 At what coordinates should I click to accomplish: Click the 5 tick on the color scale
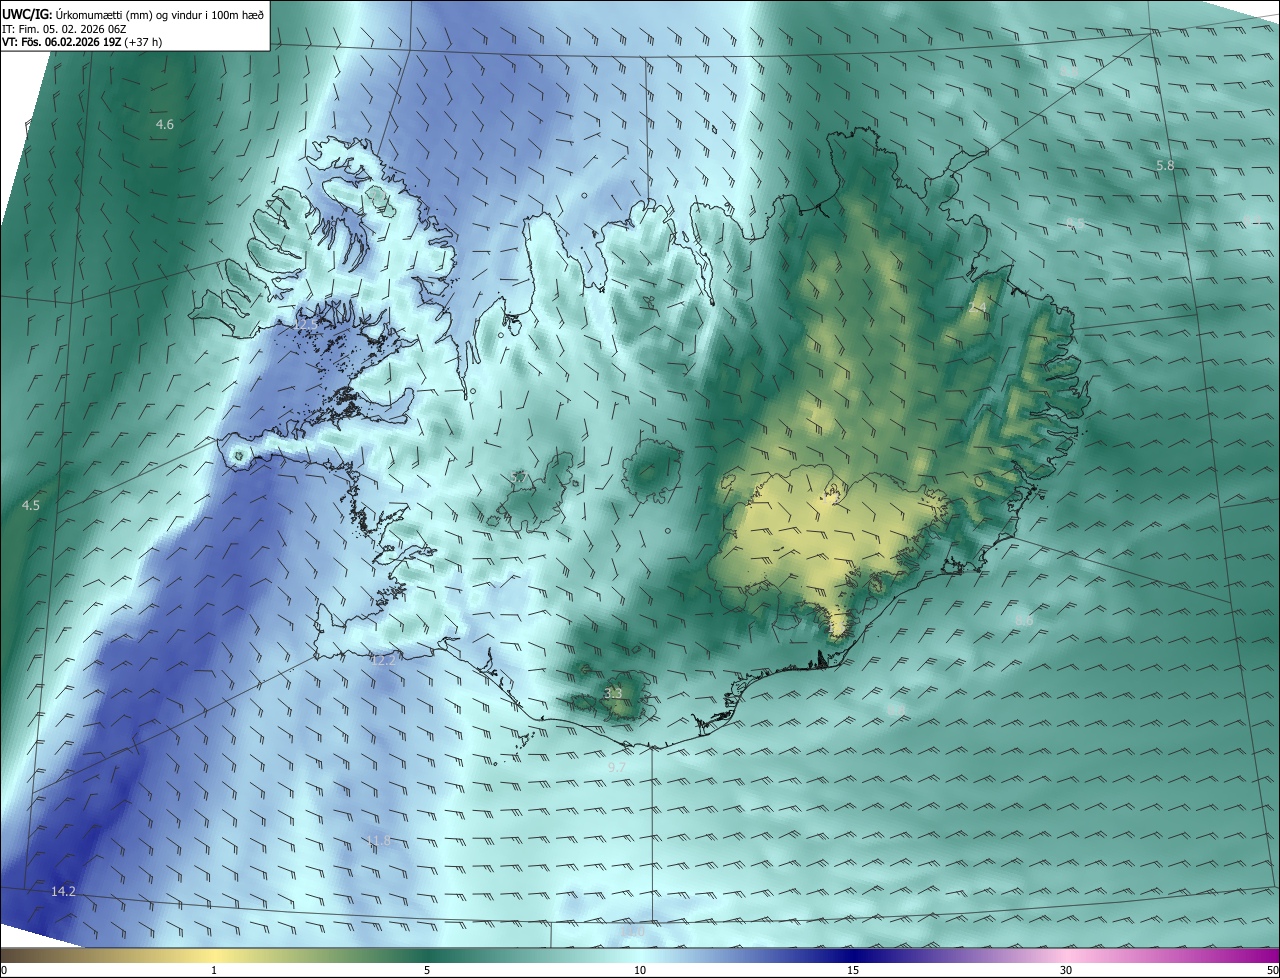pos(427,970)
